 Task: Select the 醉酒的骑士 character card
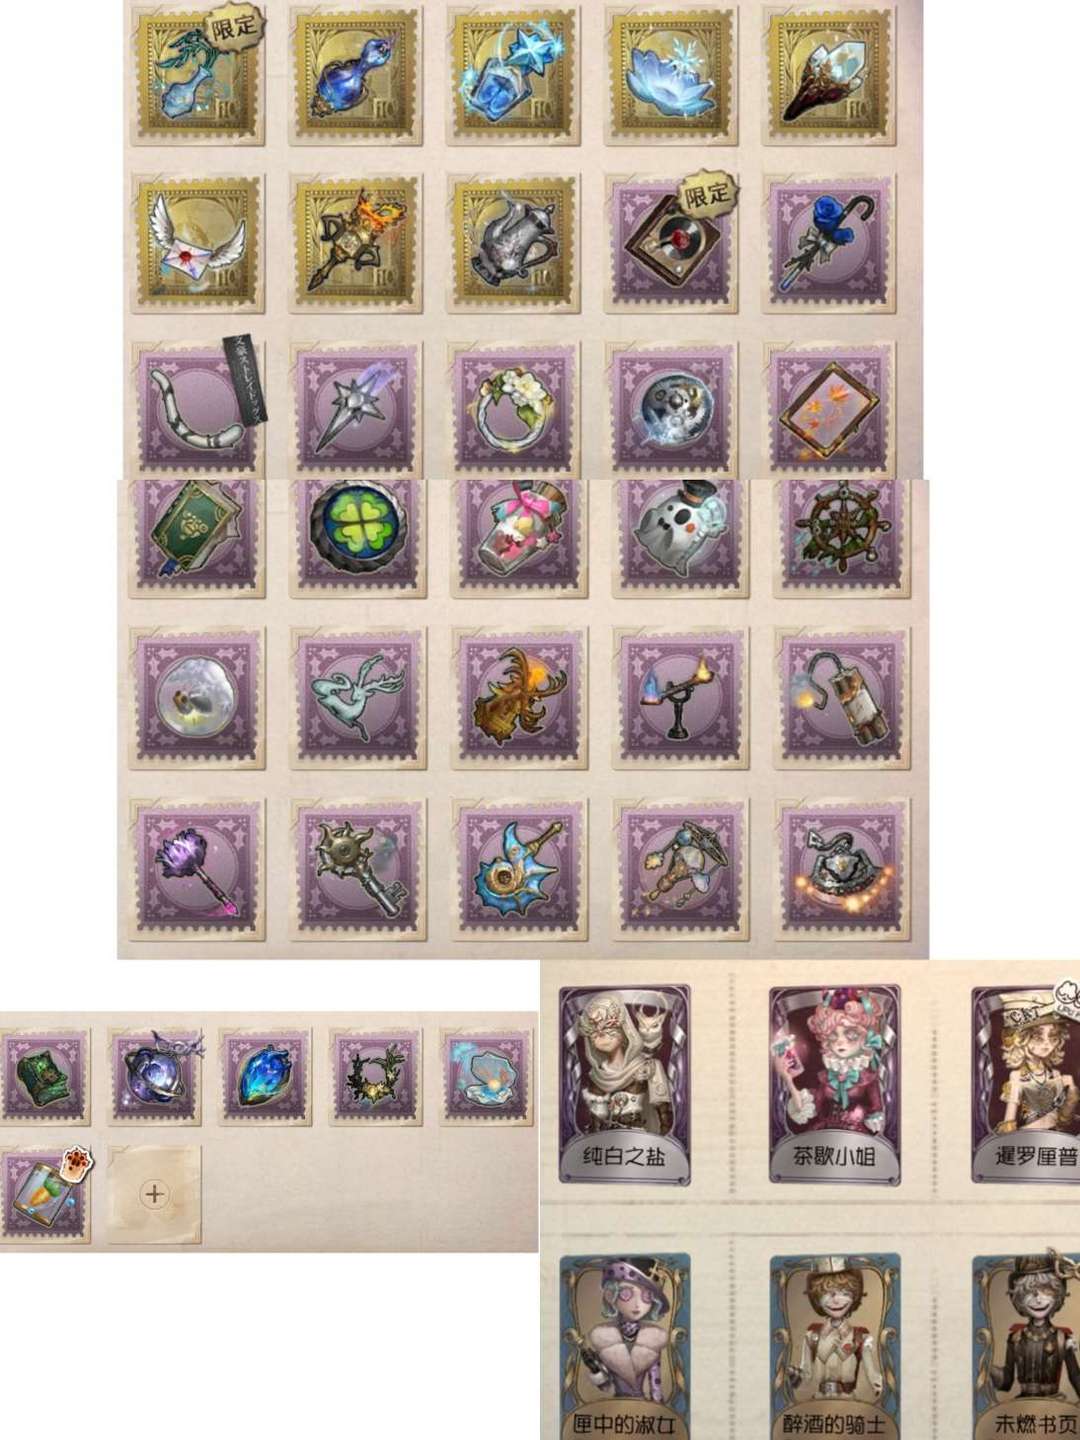tap(835, 1347)
